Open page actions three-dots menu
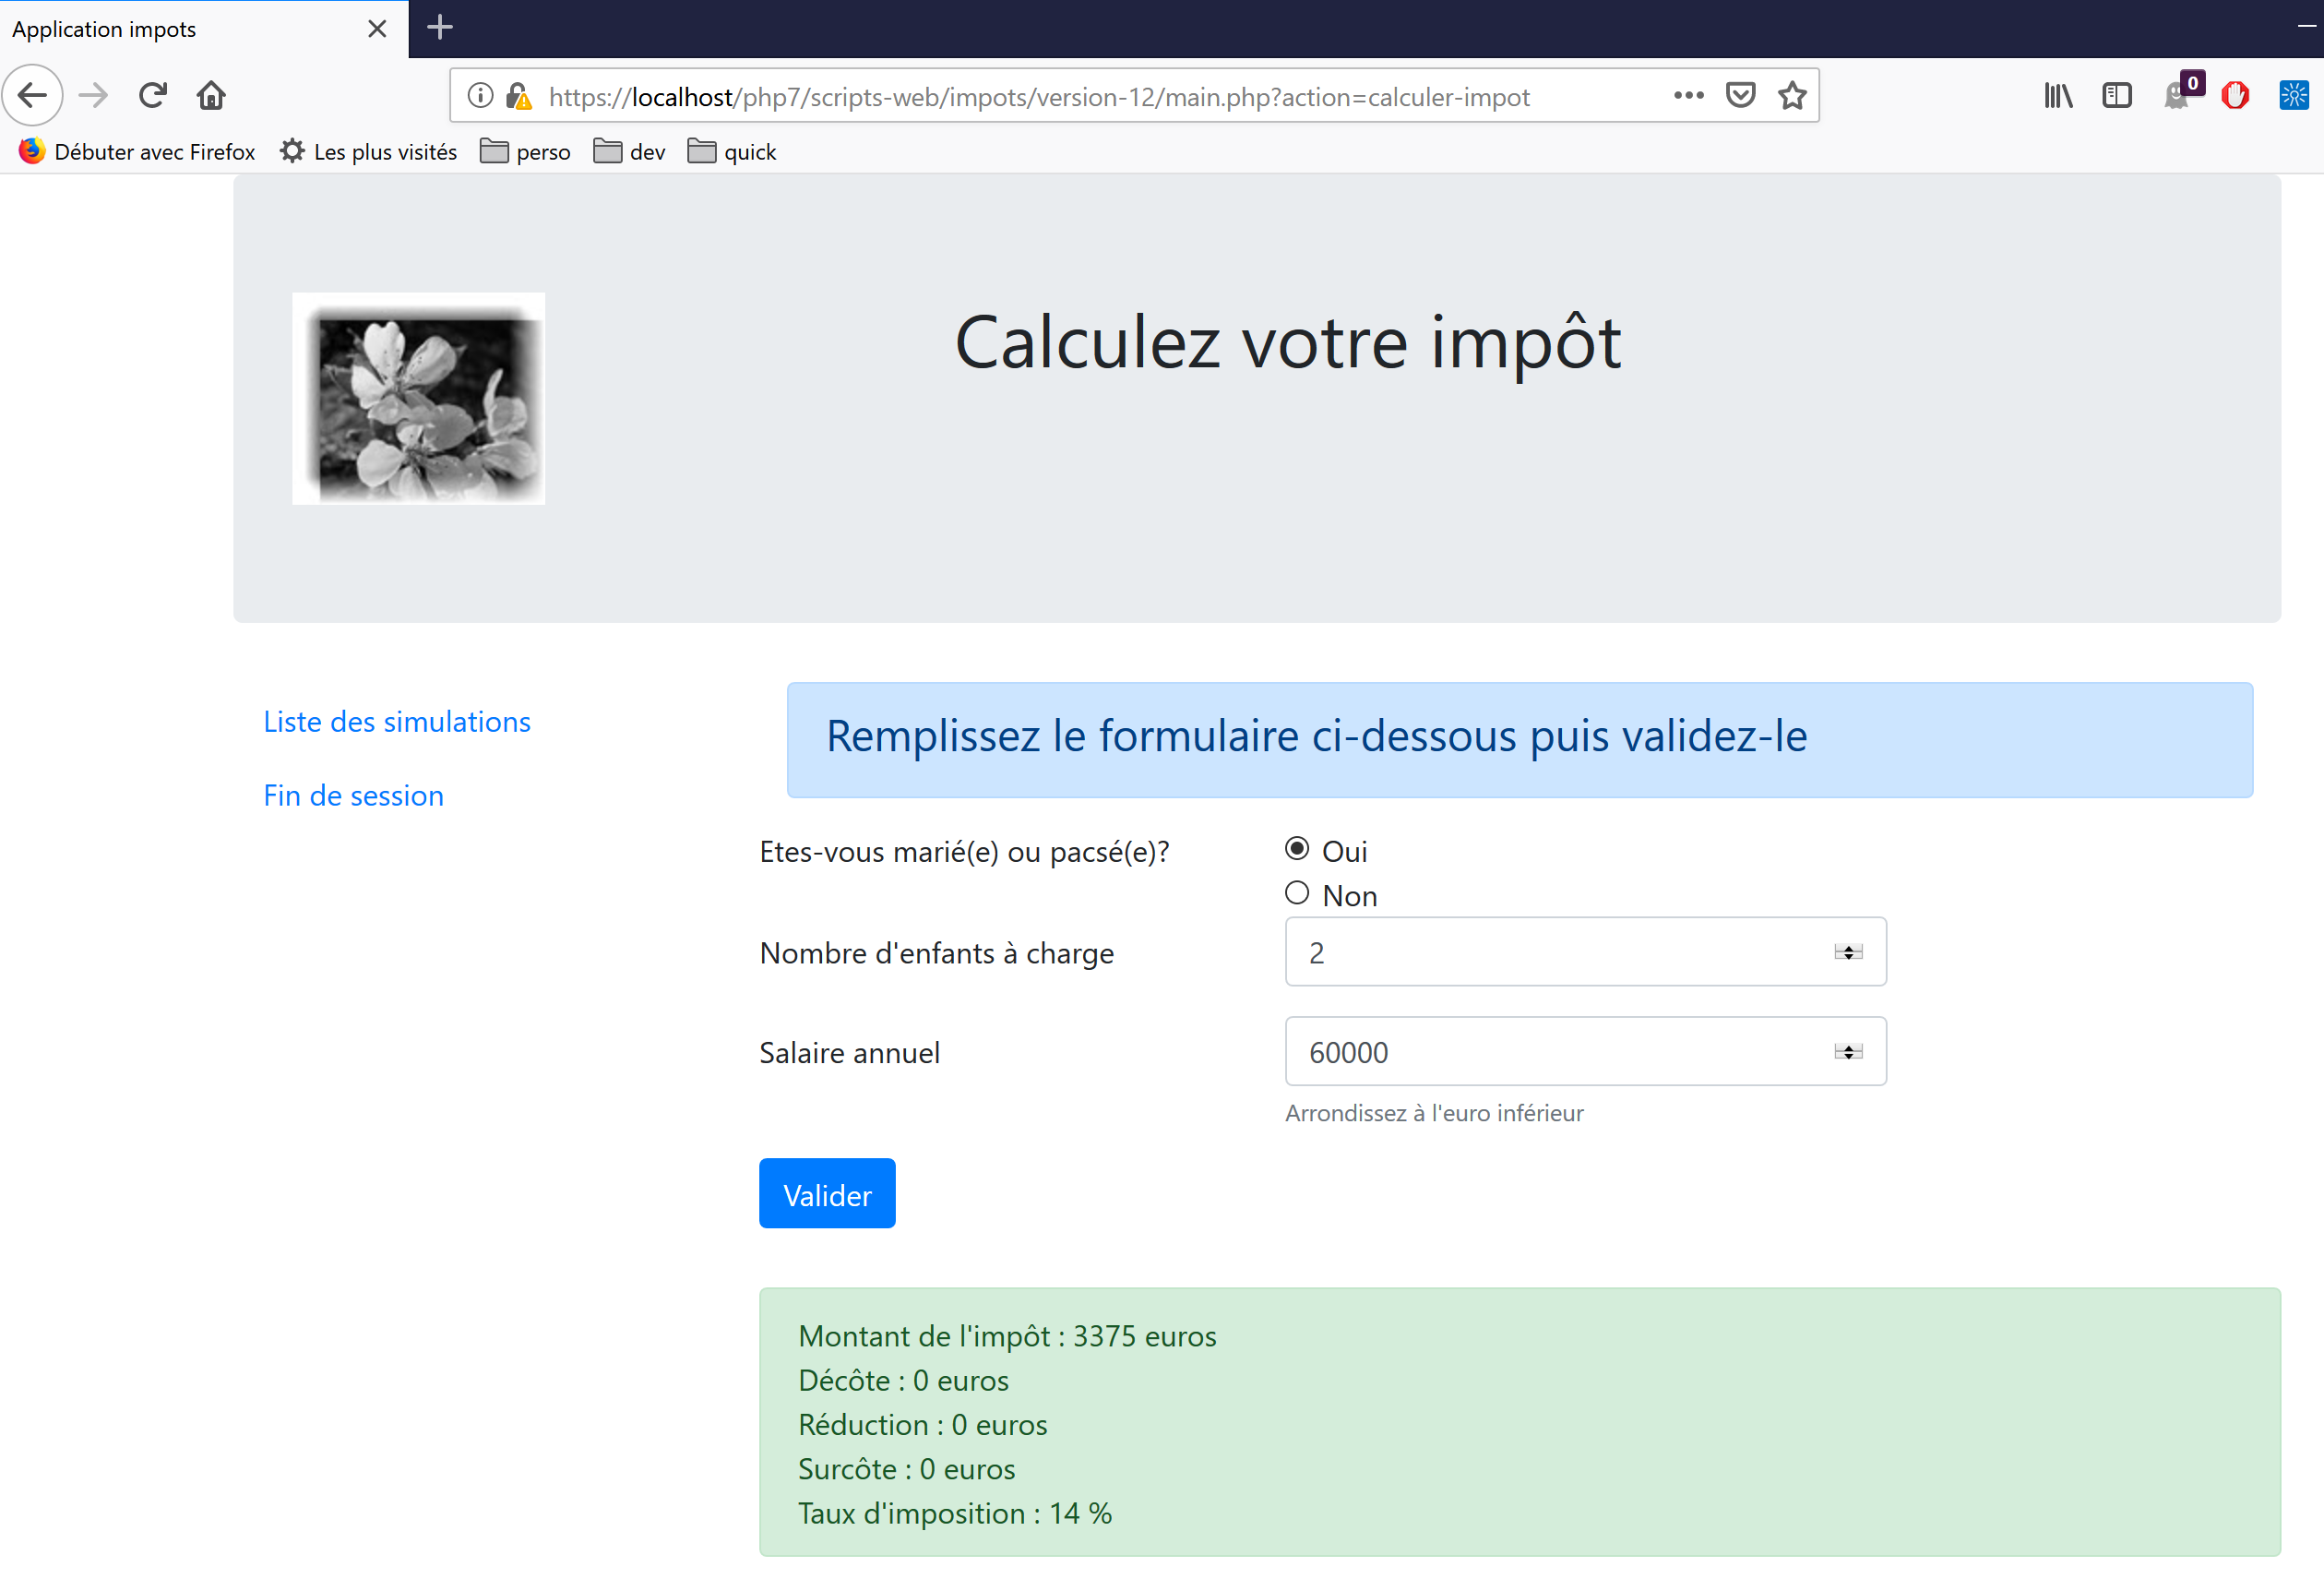The width and height of the screenshot is (2324, 1579). (1688, 96)
